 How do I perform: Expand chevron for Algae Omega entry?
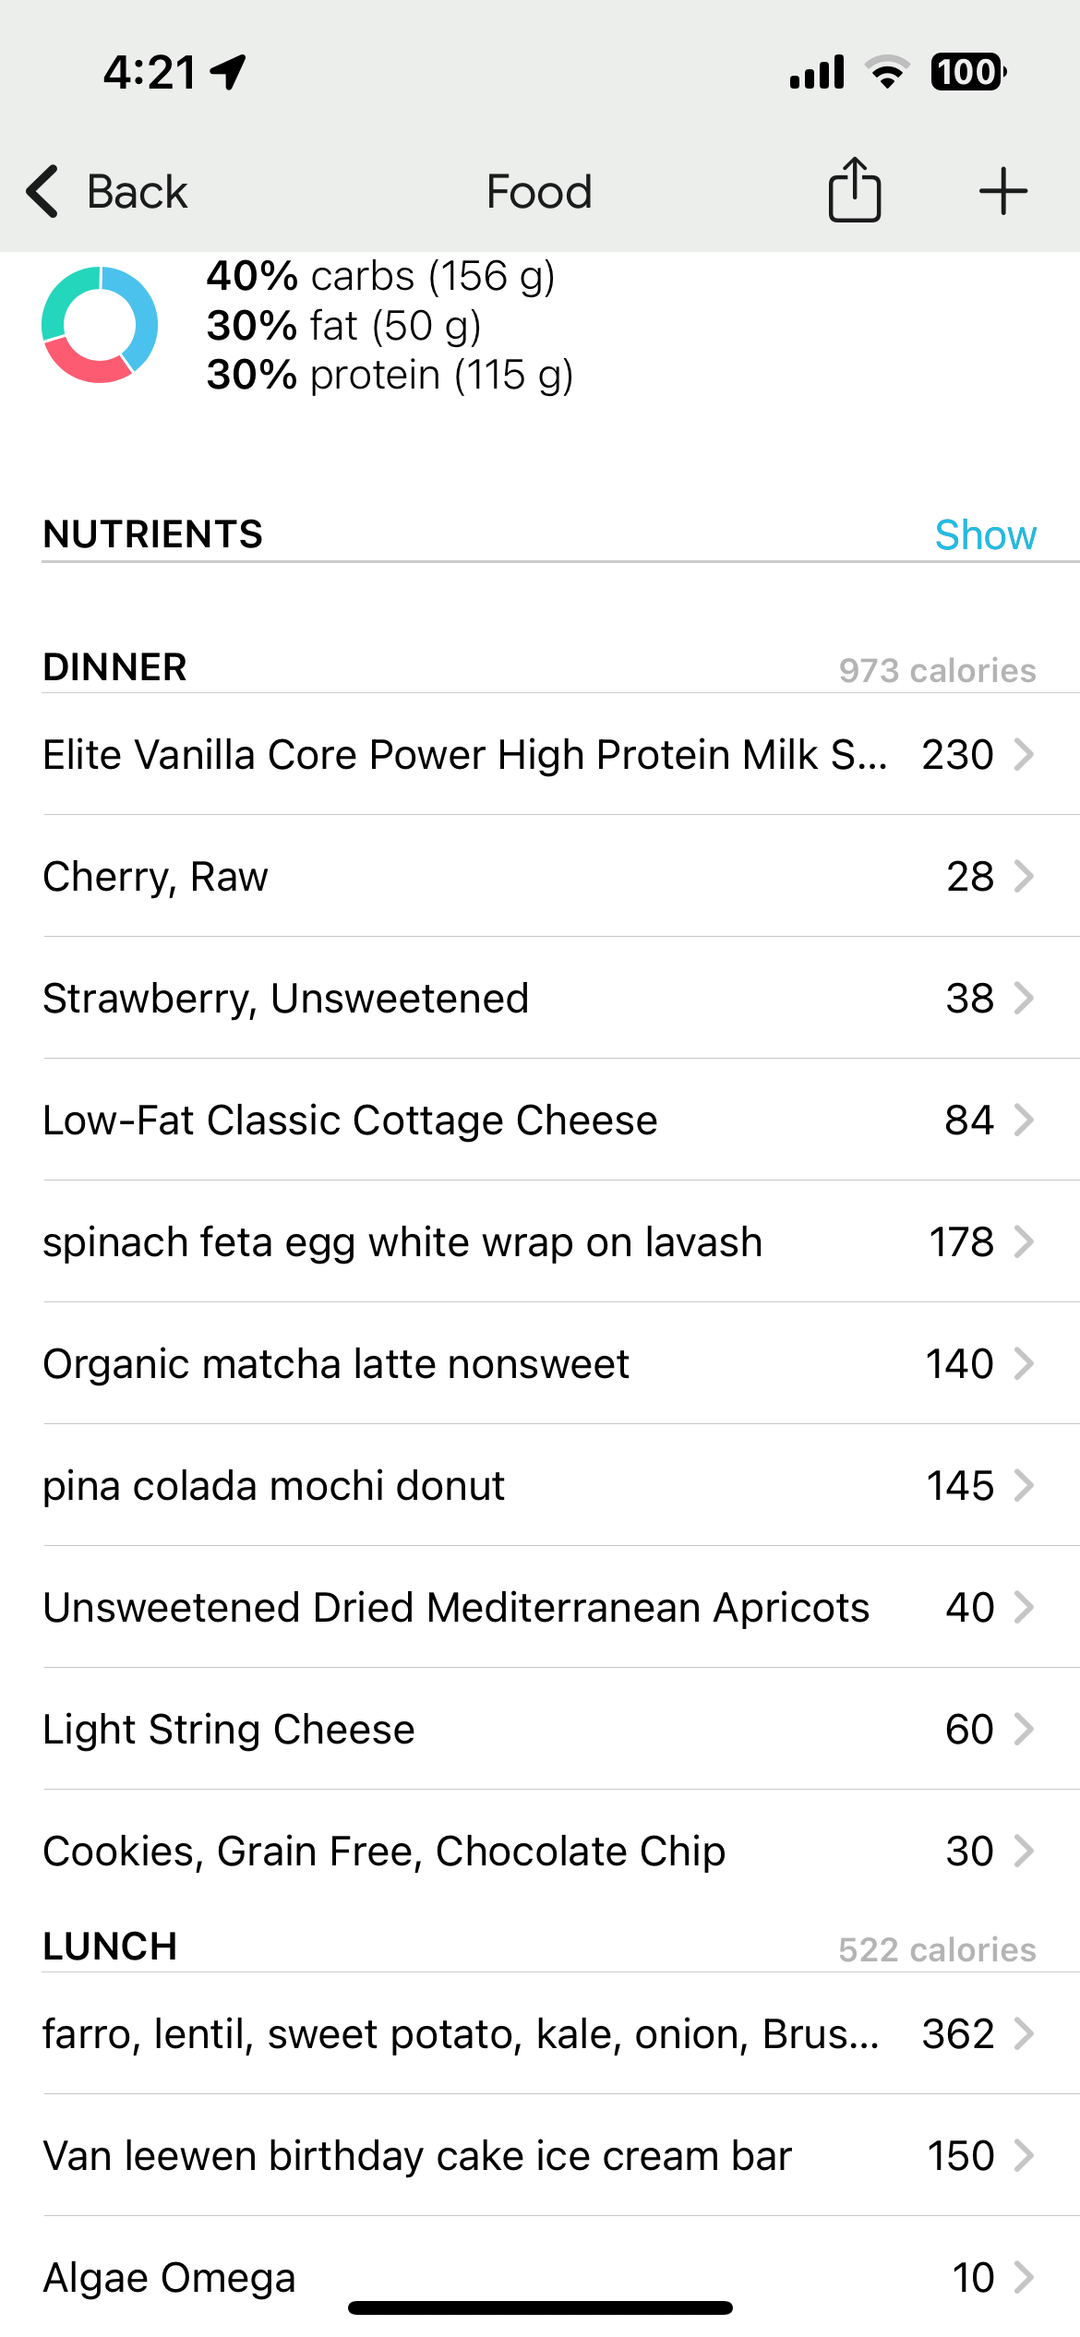[1023, 2277]
